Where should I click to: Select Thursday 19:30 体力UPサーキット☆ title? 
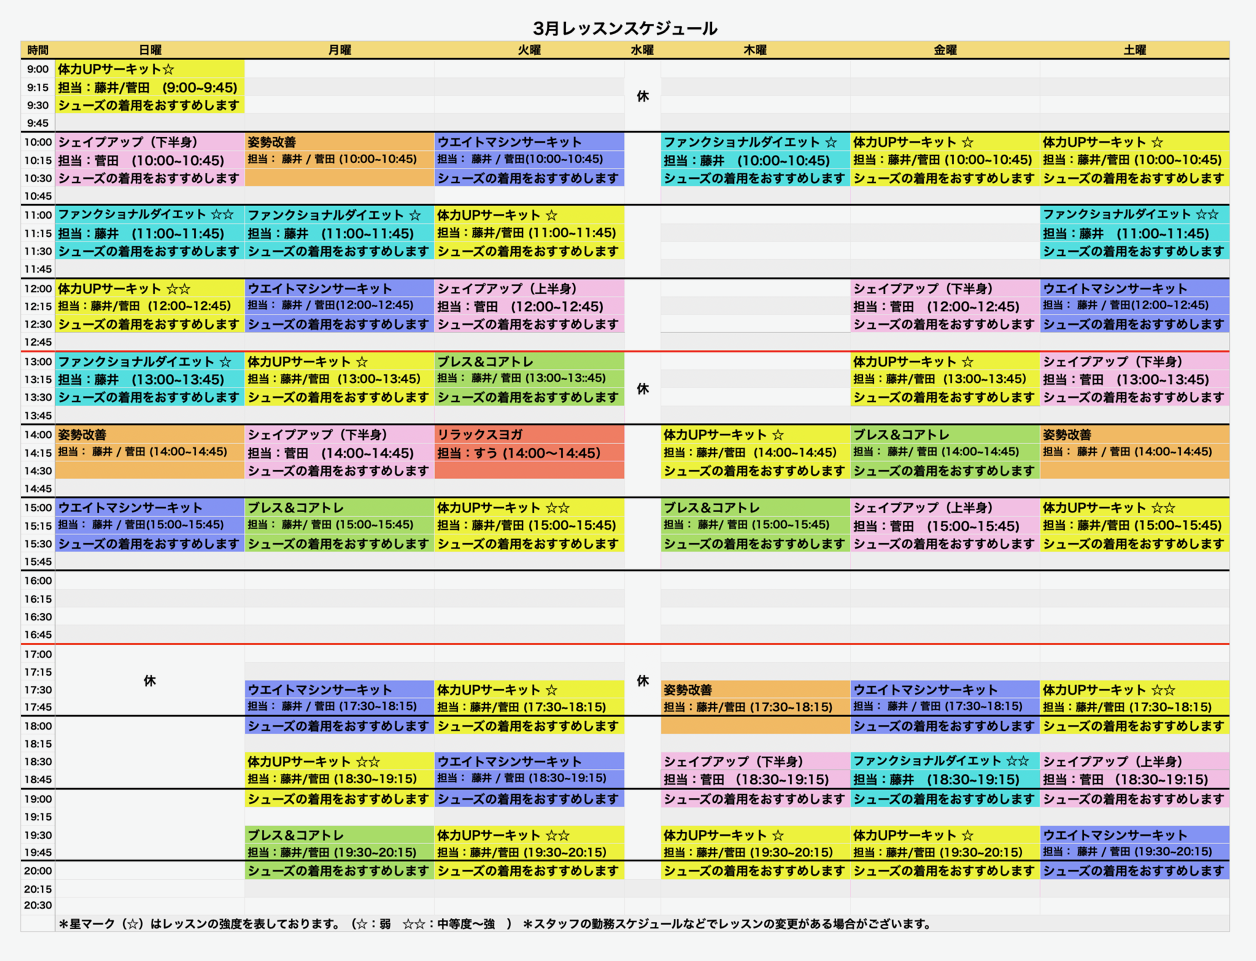point(724,835)
